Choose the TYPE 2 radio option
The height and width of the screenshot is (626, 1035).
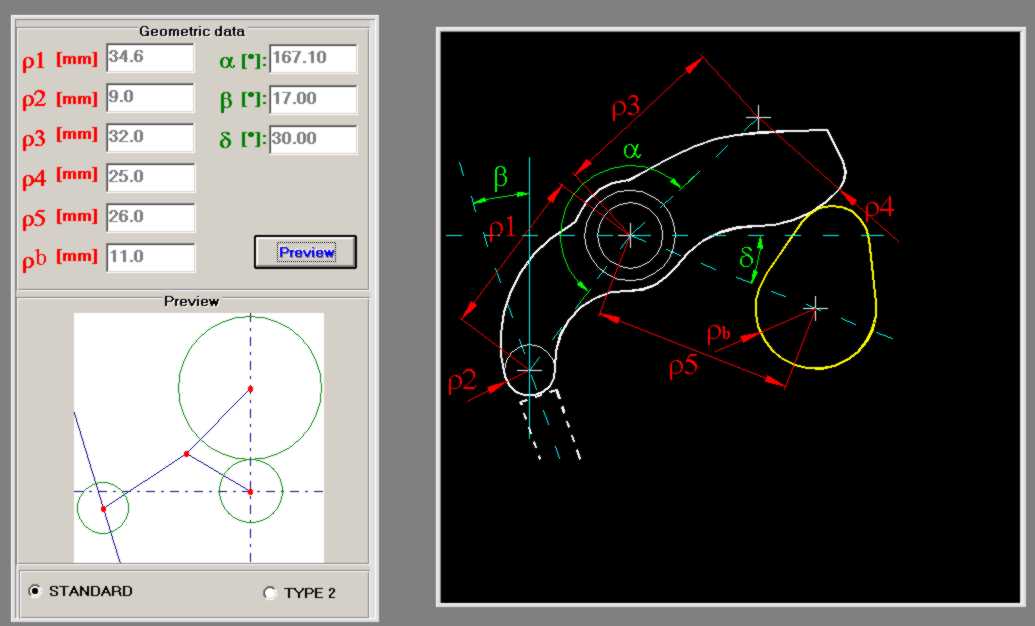pos(269,593)
